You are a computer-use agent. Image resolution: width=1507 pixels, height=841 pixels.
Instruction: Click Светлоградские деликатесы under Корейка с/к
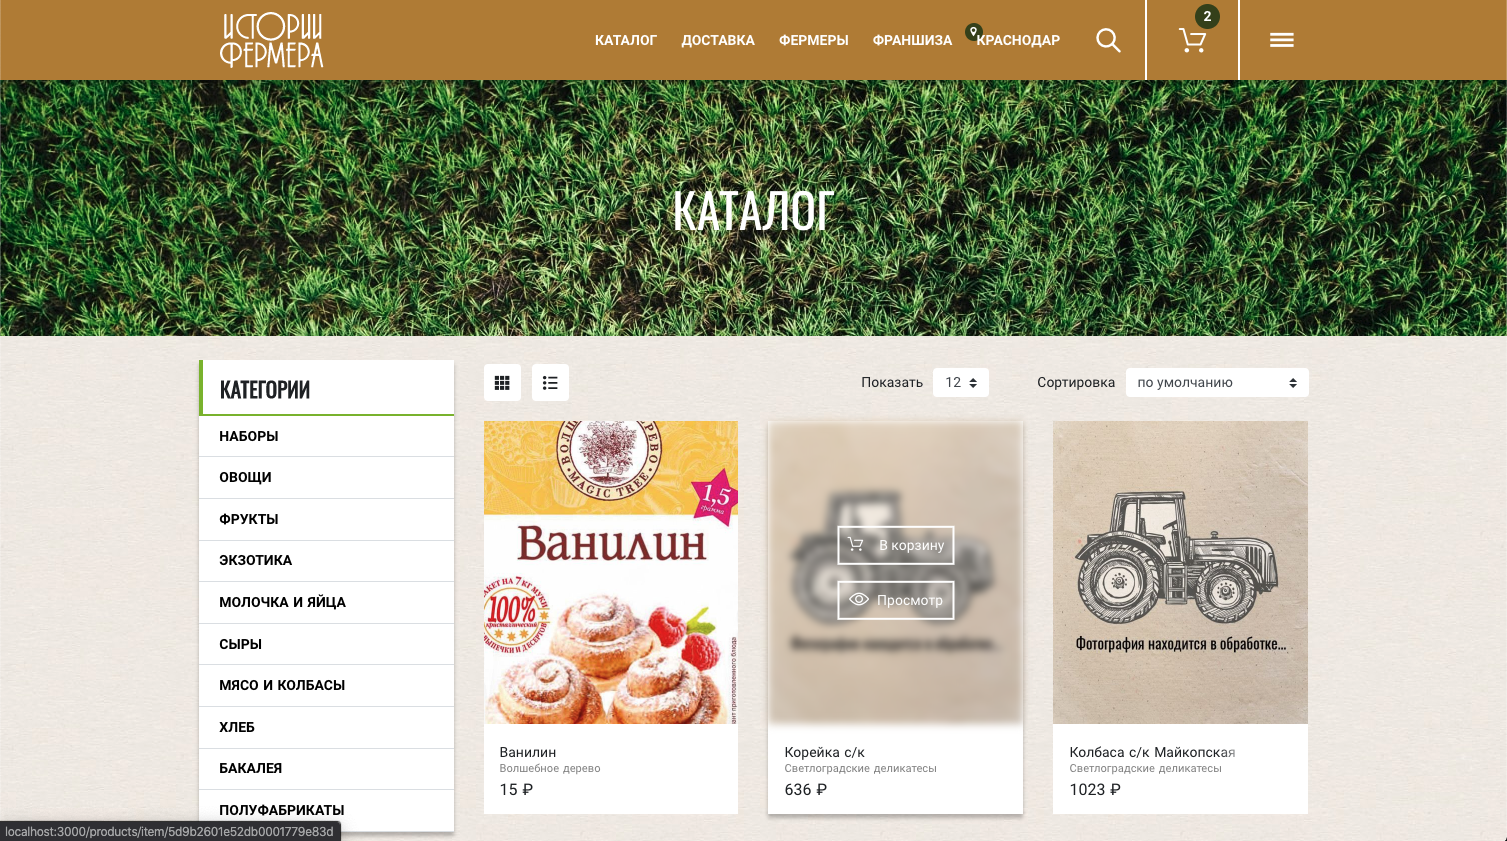(860, 768)
